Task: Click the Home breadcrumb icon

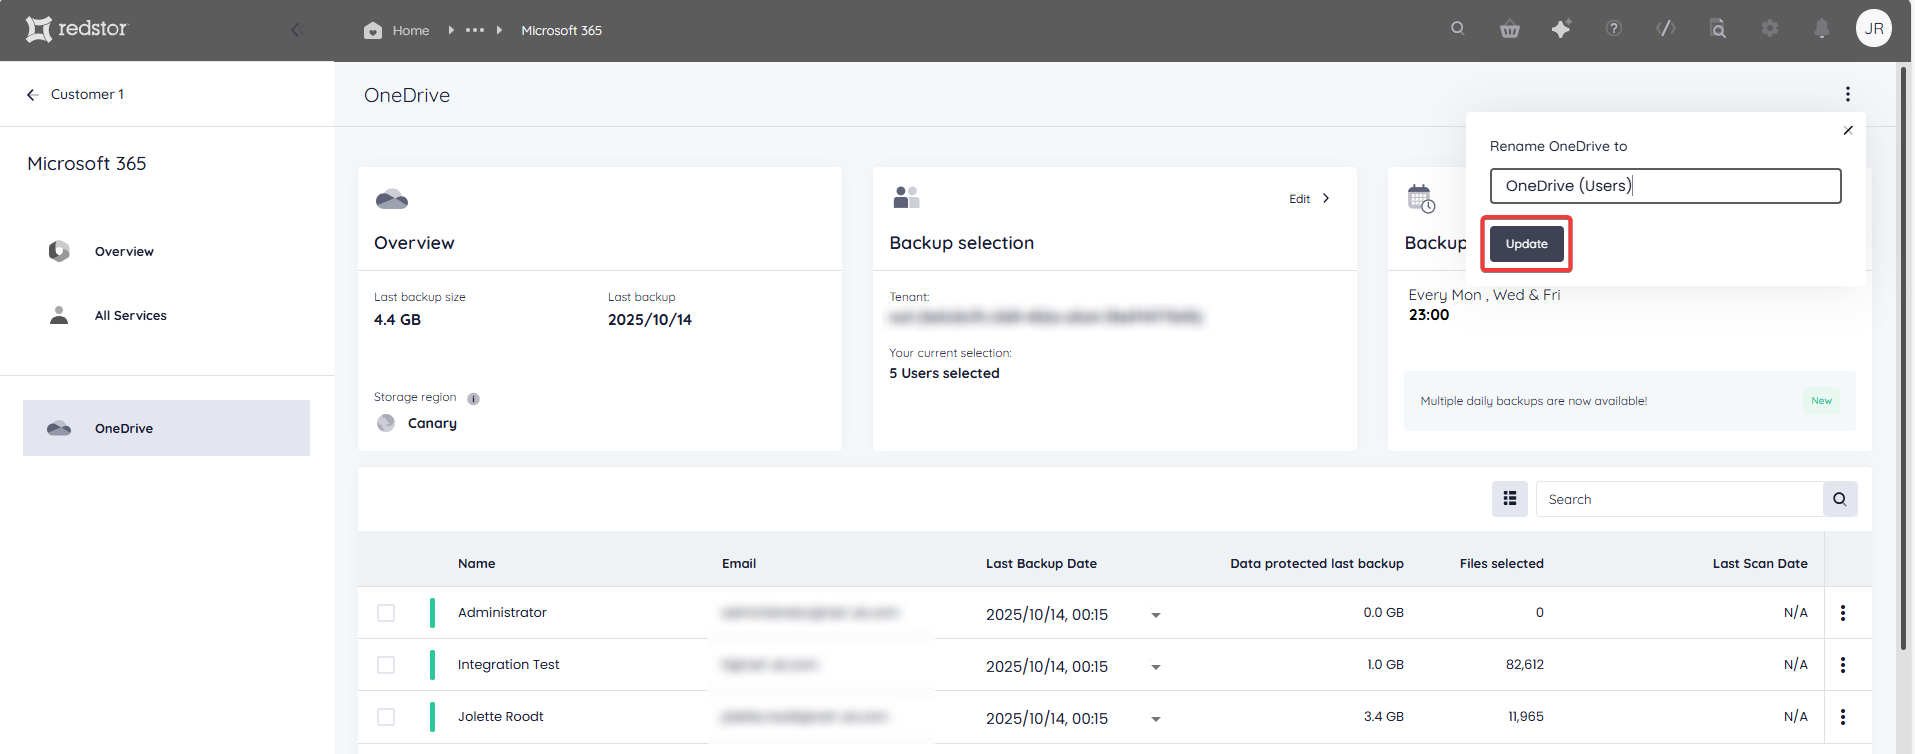Action: click(x=373, y=30)
